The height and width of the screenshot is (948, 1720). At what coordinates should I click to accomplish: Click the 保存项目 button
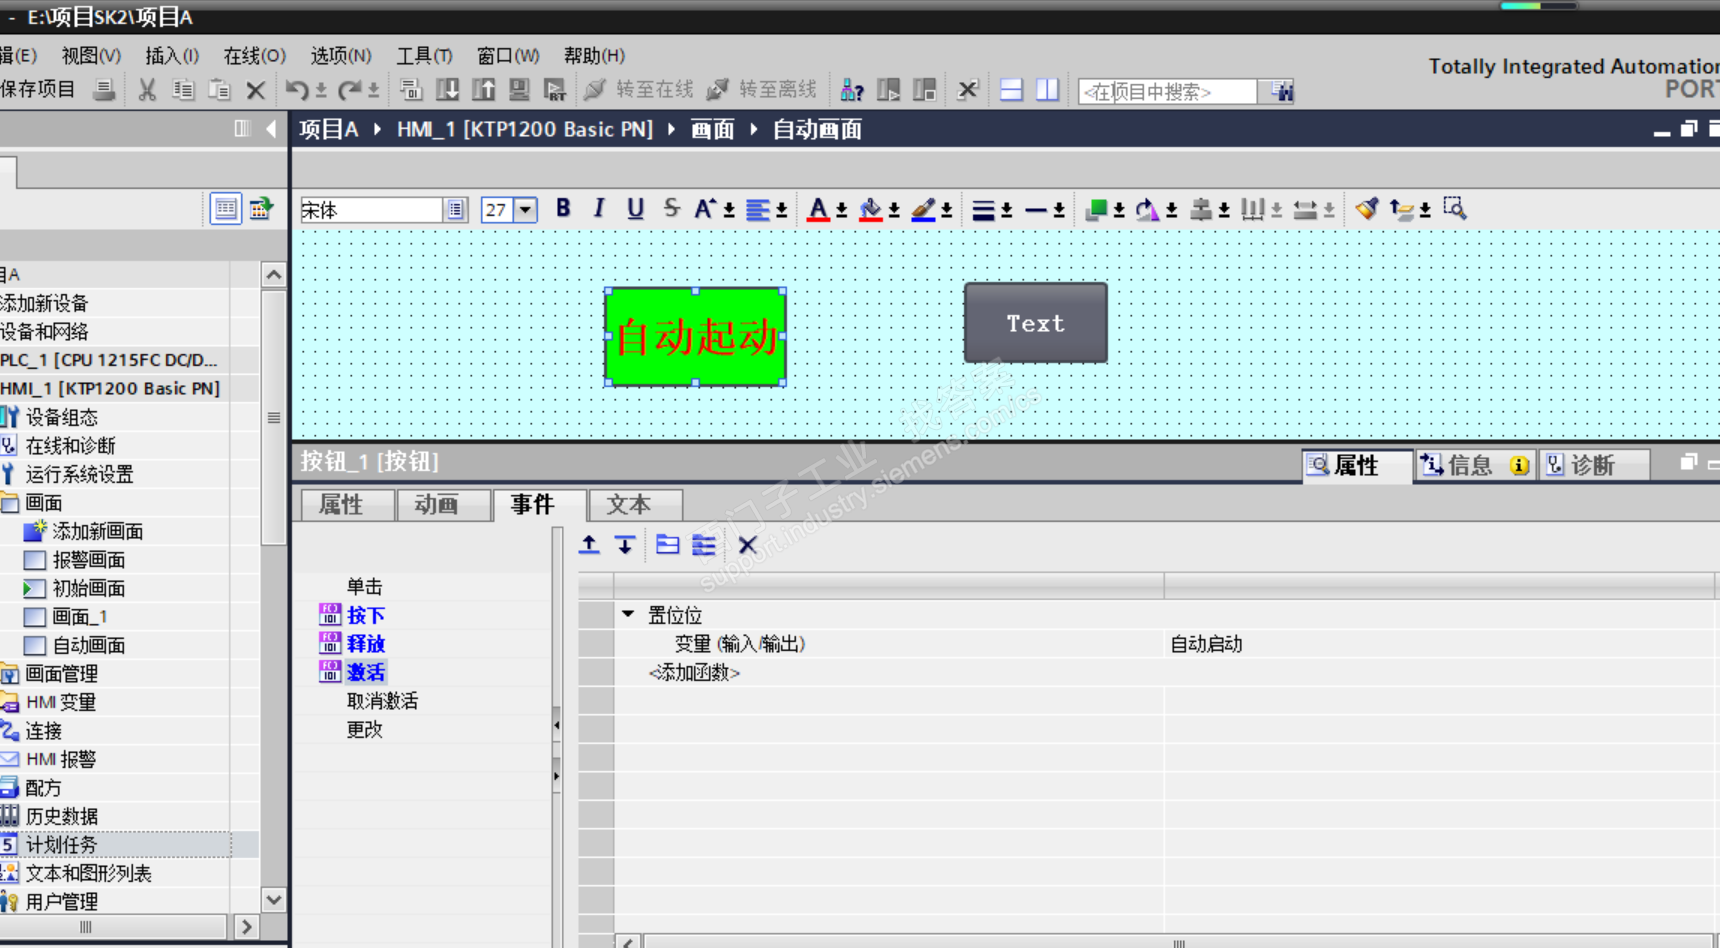[38, 89]
